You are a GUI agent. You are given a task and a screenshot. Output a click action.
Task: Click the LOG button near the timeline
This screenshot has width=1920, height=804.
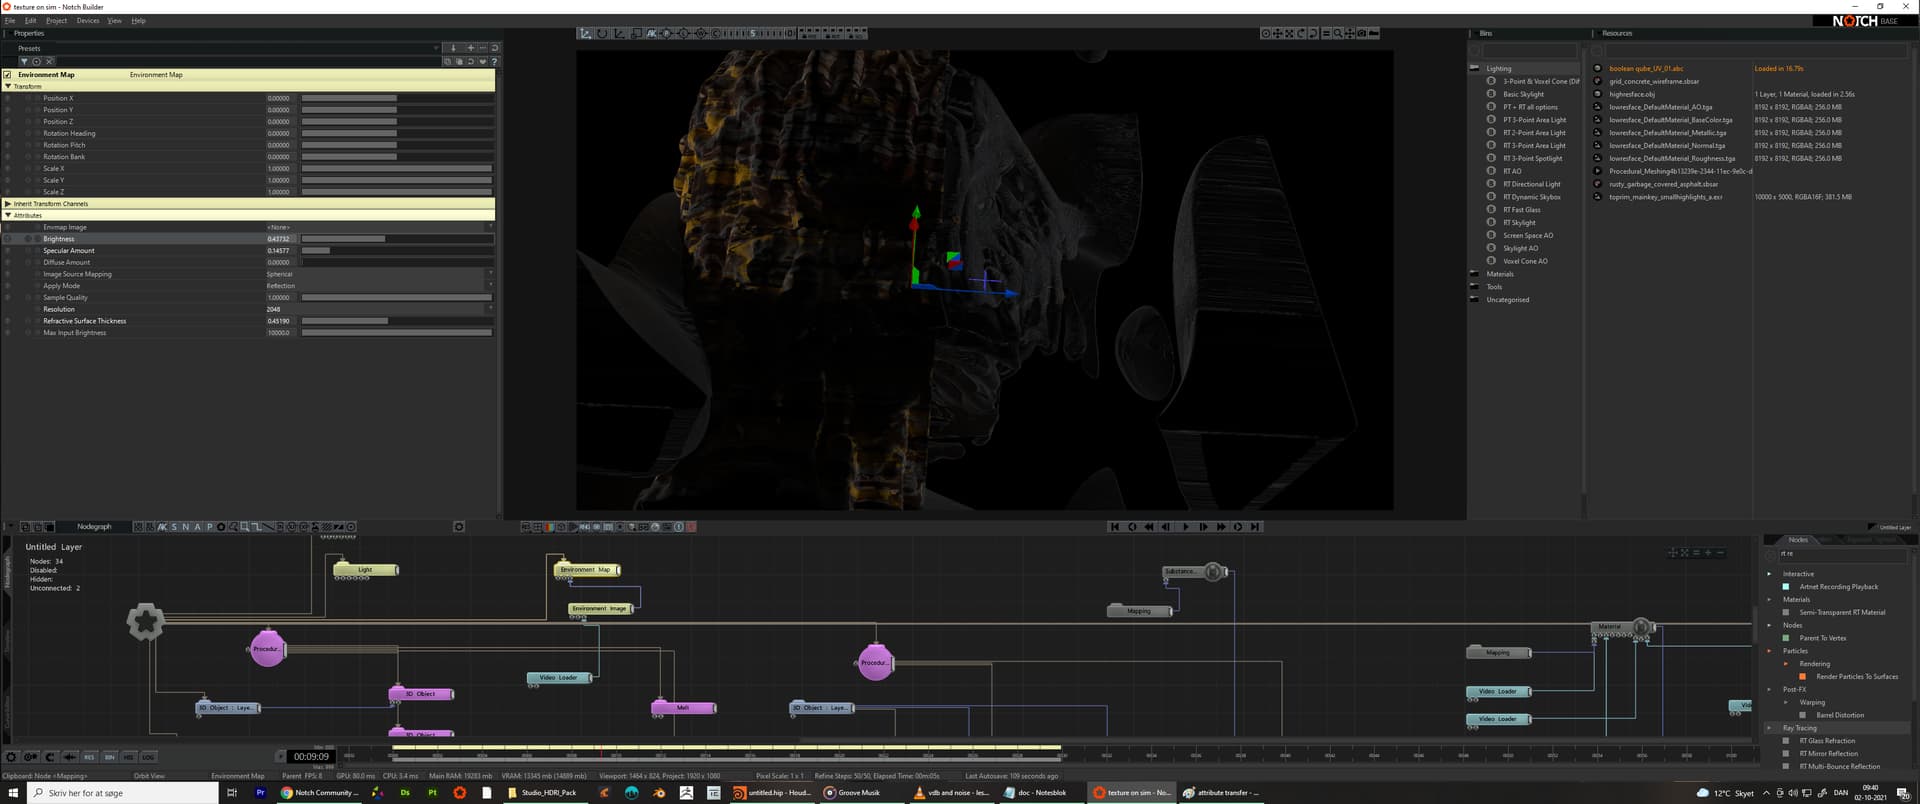148,757
